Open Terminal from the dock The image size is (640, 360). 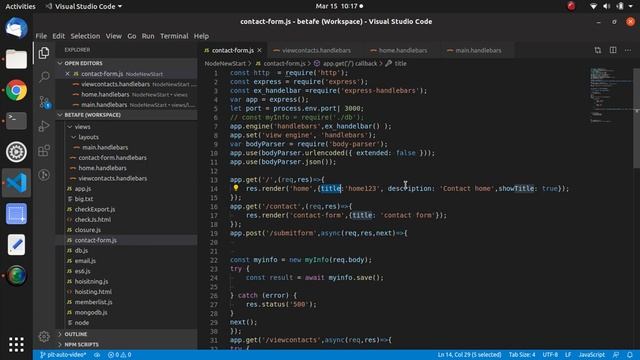(x=16, y=121)
